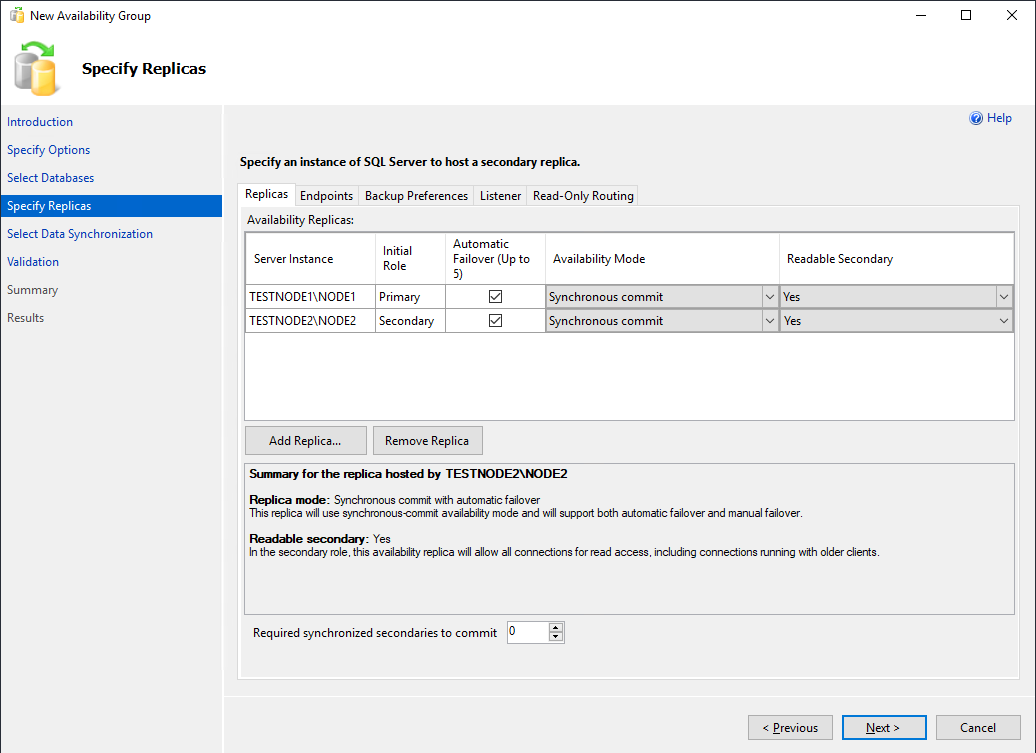This screenshot has width=1036, height=753.
Task: Click the Remove Replica button
Action: 427,441
